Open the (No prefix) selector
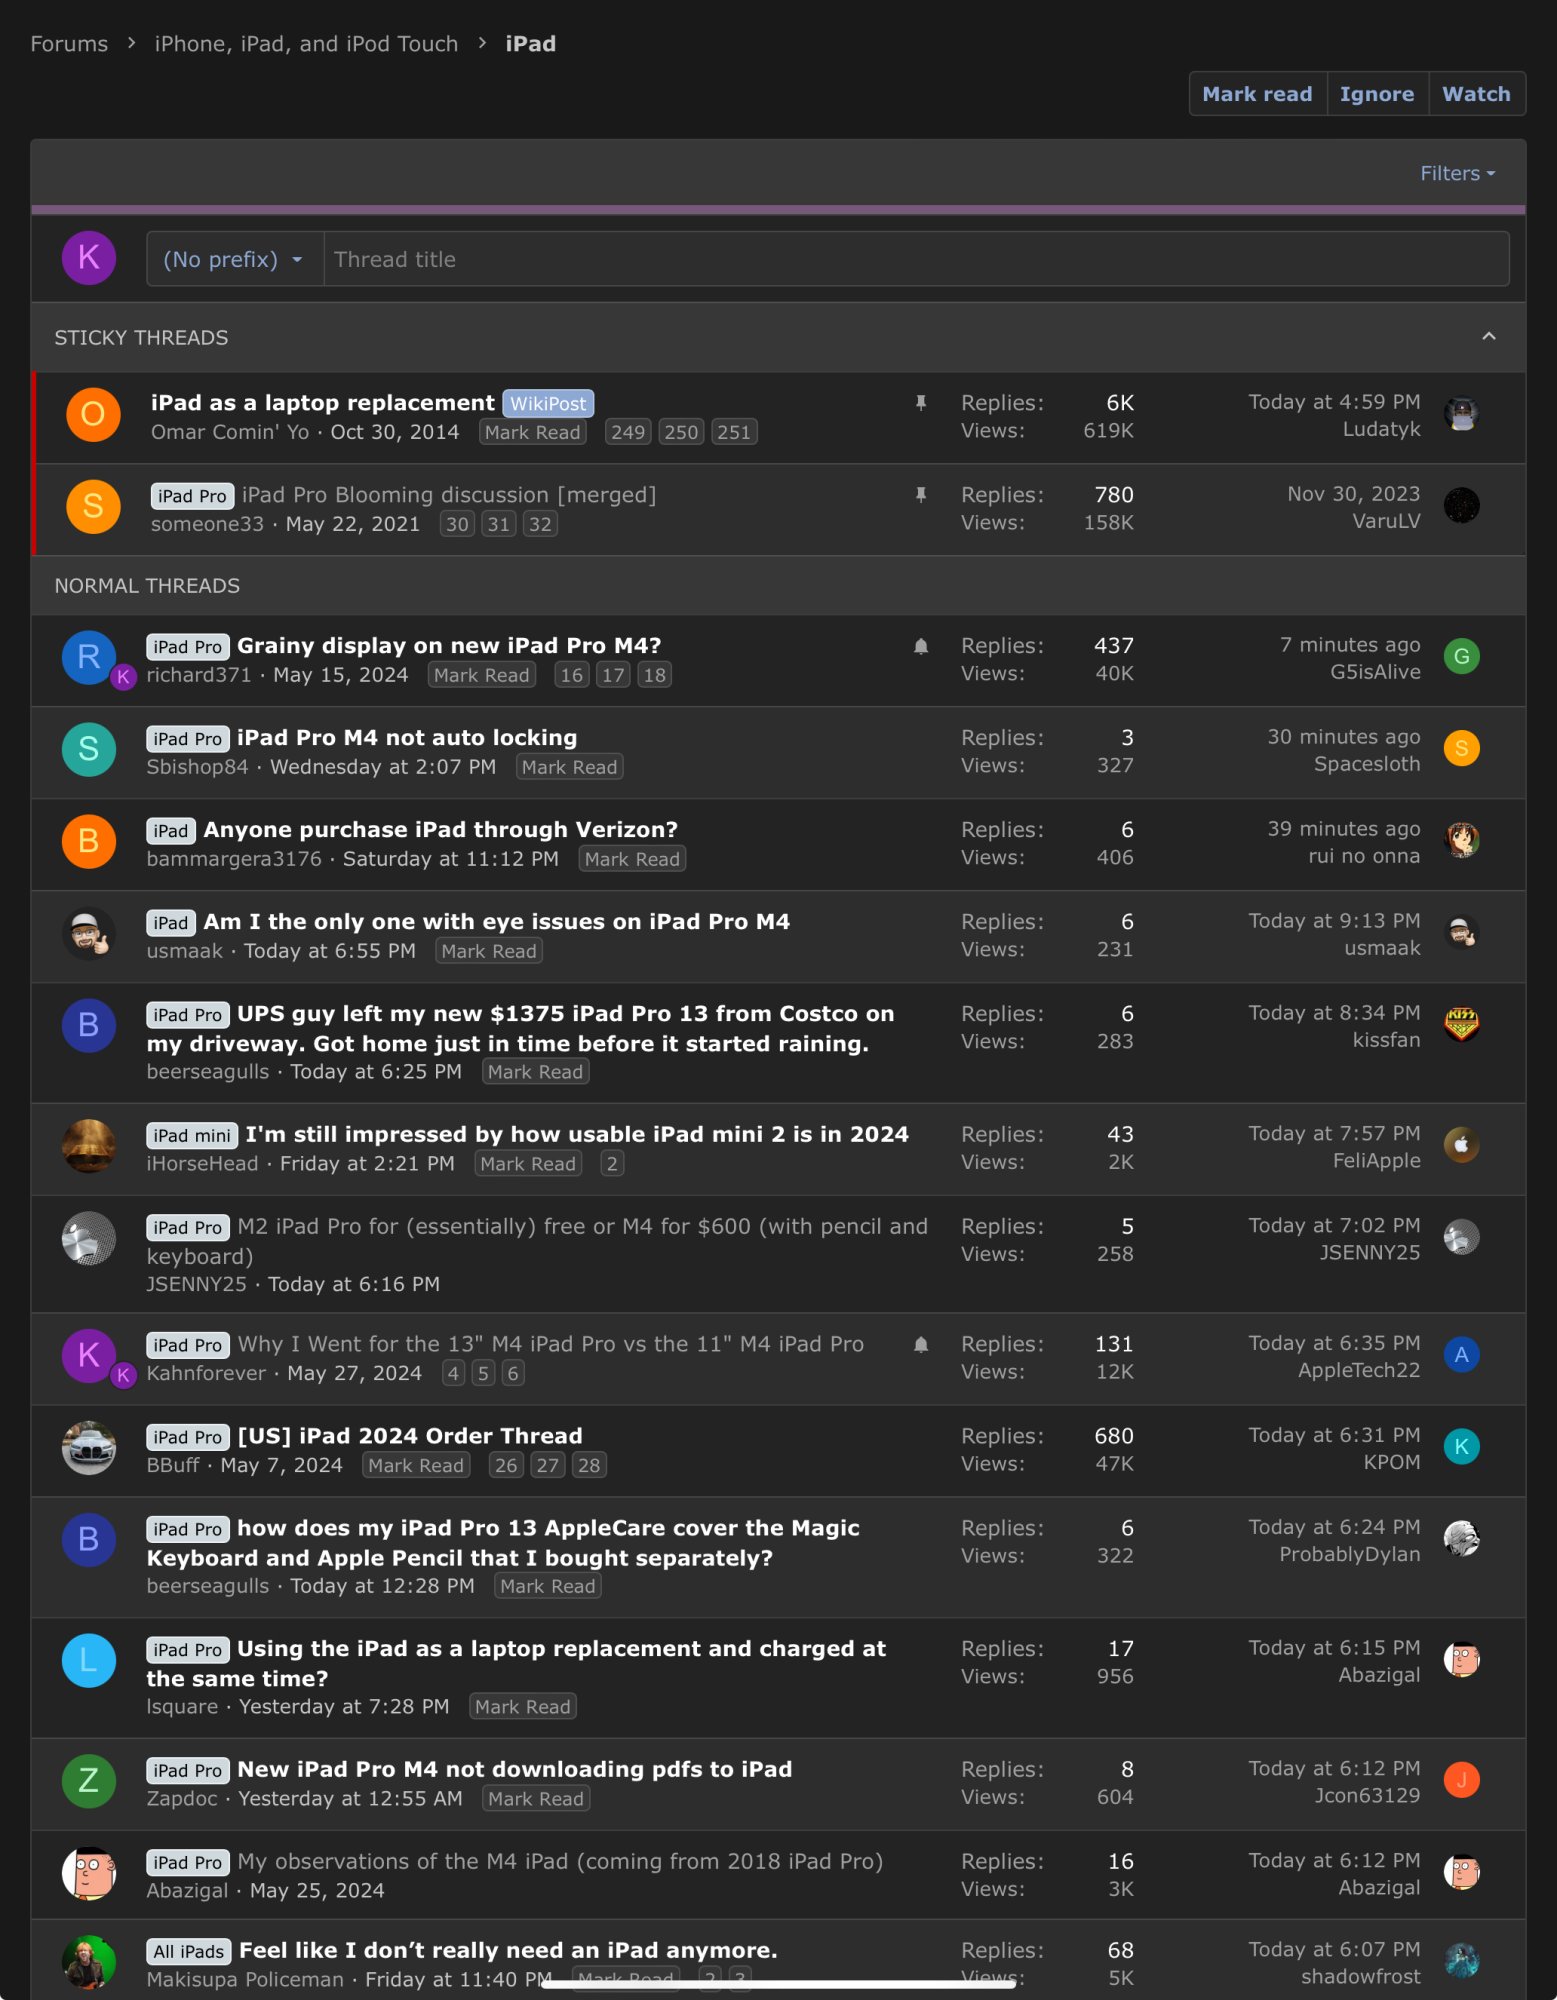The image size is (1557, 2000). tap(235, 260)
